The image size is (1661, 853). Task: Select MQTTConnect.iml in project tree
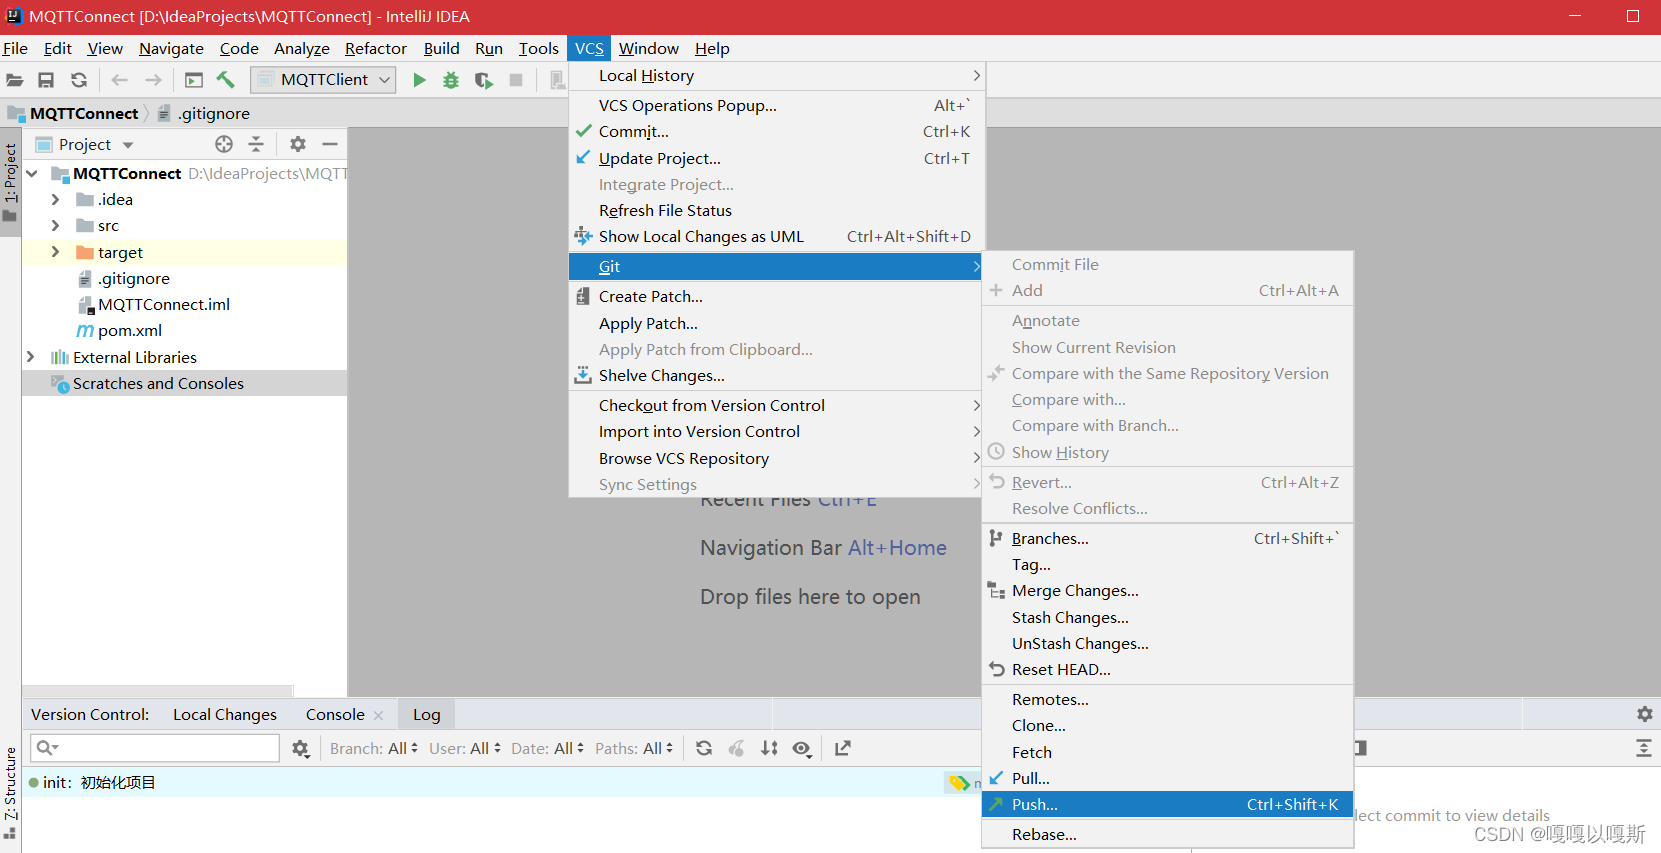pyautogui.click(x=164, y=304)
